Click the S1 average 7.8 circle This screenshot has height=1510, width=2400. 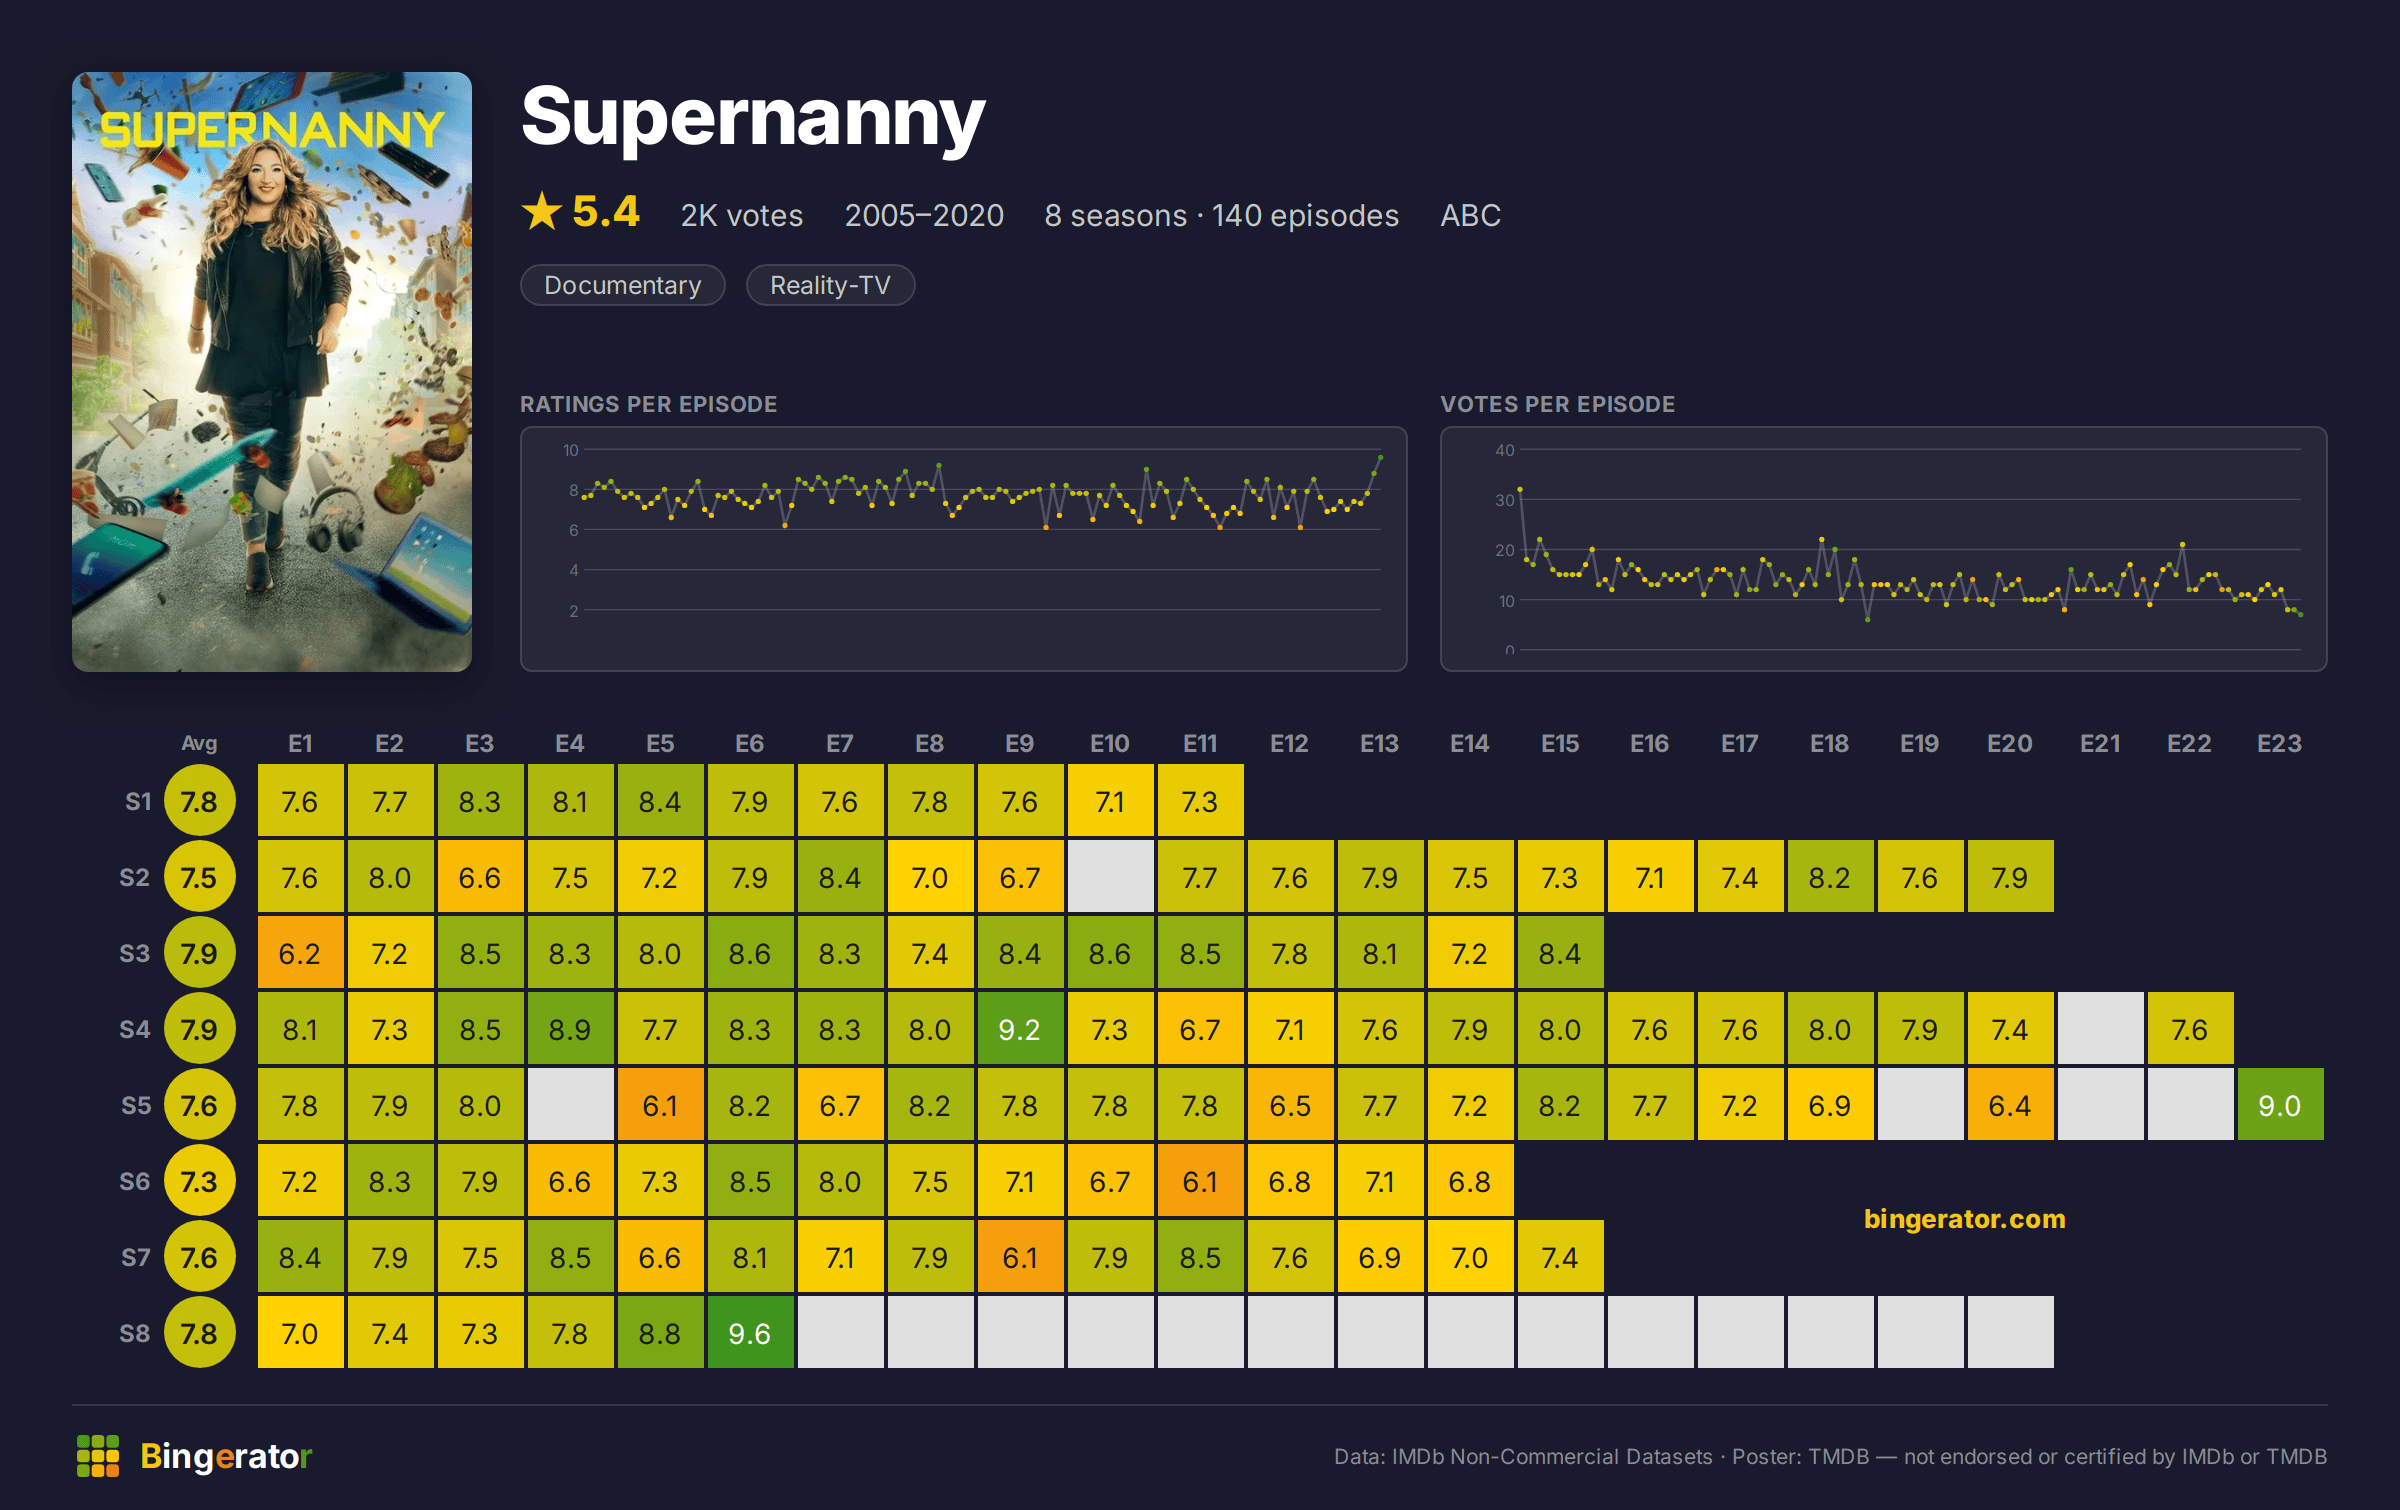199,801
